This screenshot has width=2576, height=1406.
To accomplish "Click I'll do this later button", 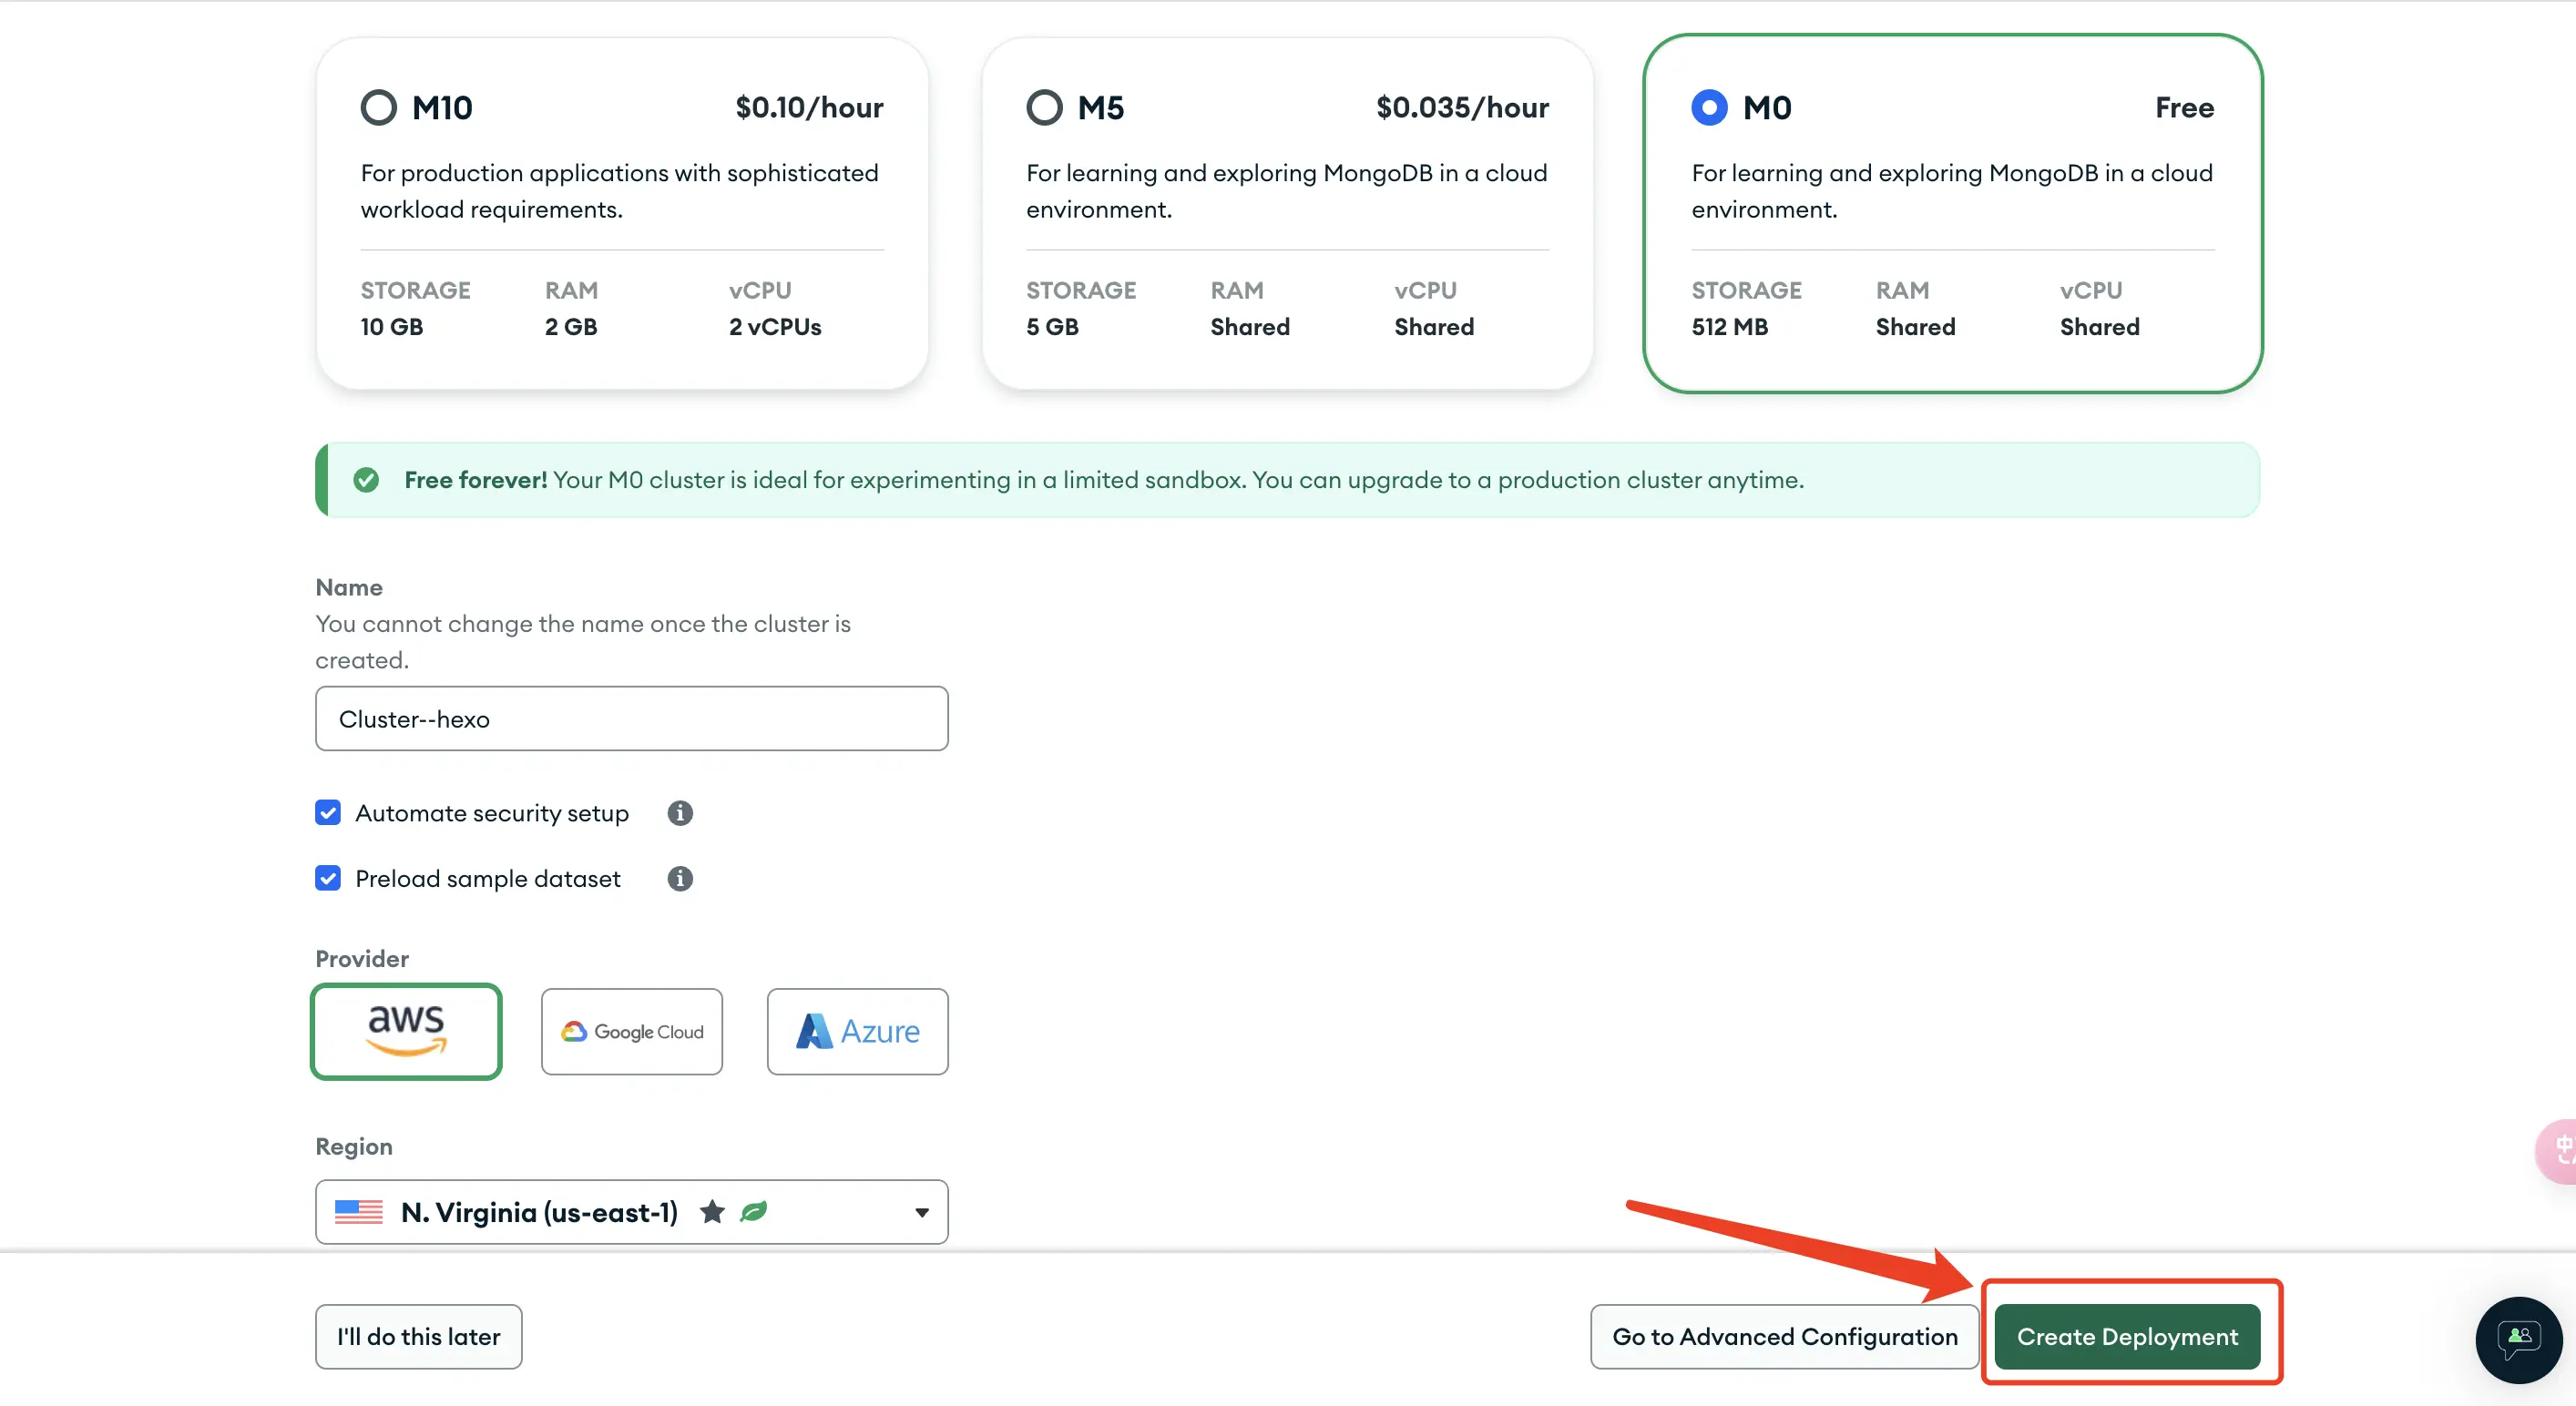I will click(419, 1337).
